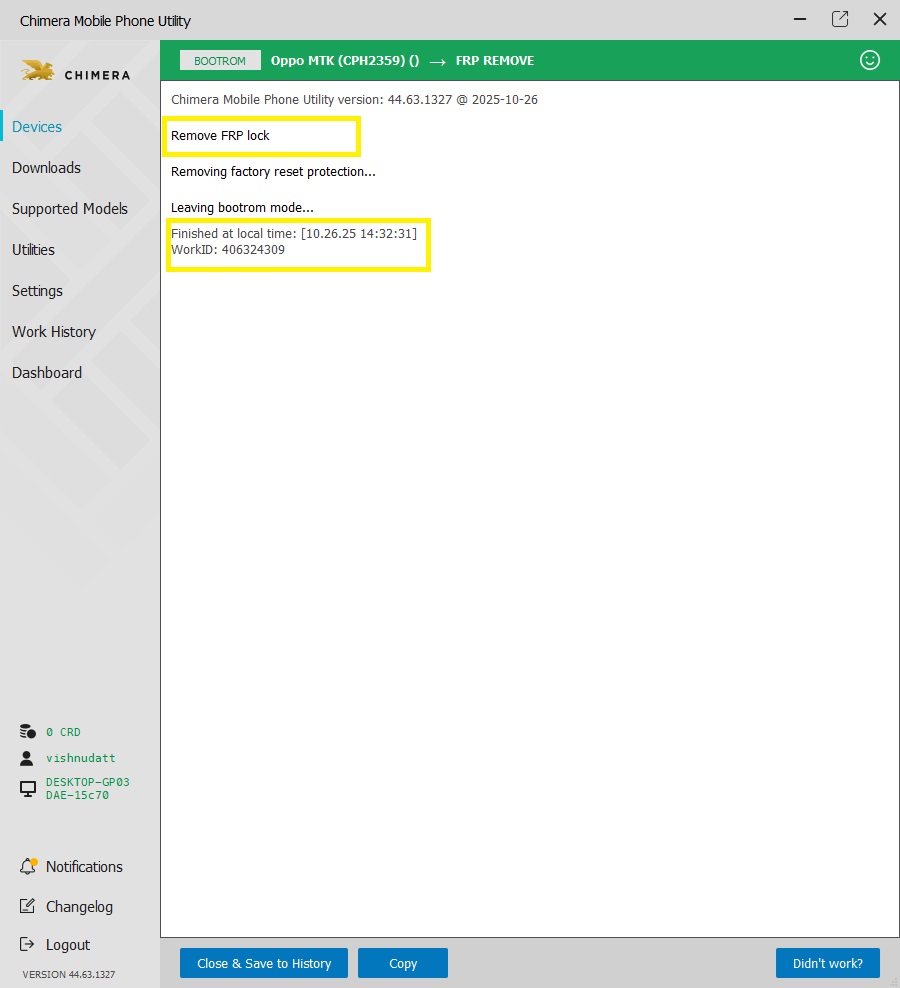Viewport: 900px width, 988px height.
Task: Click the VERSION 44.63.1327 footer text
Action: [x=69, y=974]
